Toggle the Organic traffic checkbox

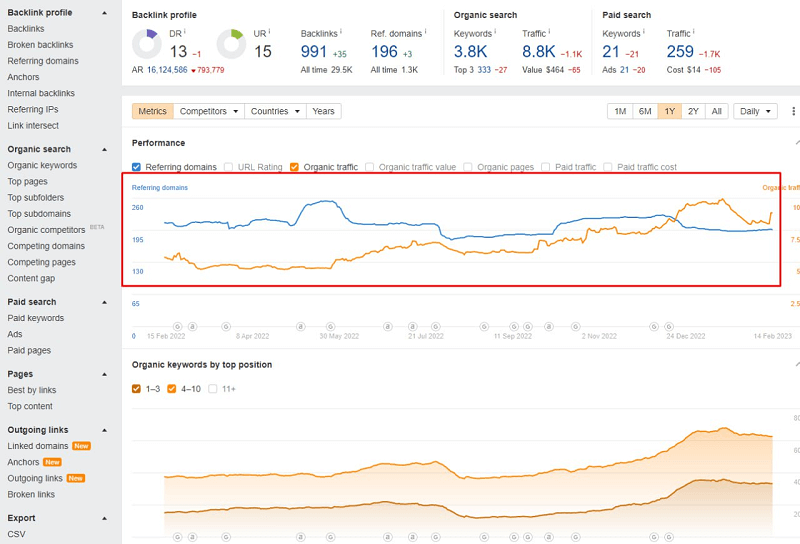click(x=294, y=167)
